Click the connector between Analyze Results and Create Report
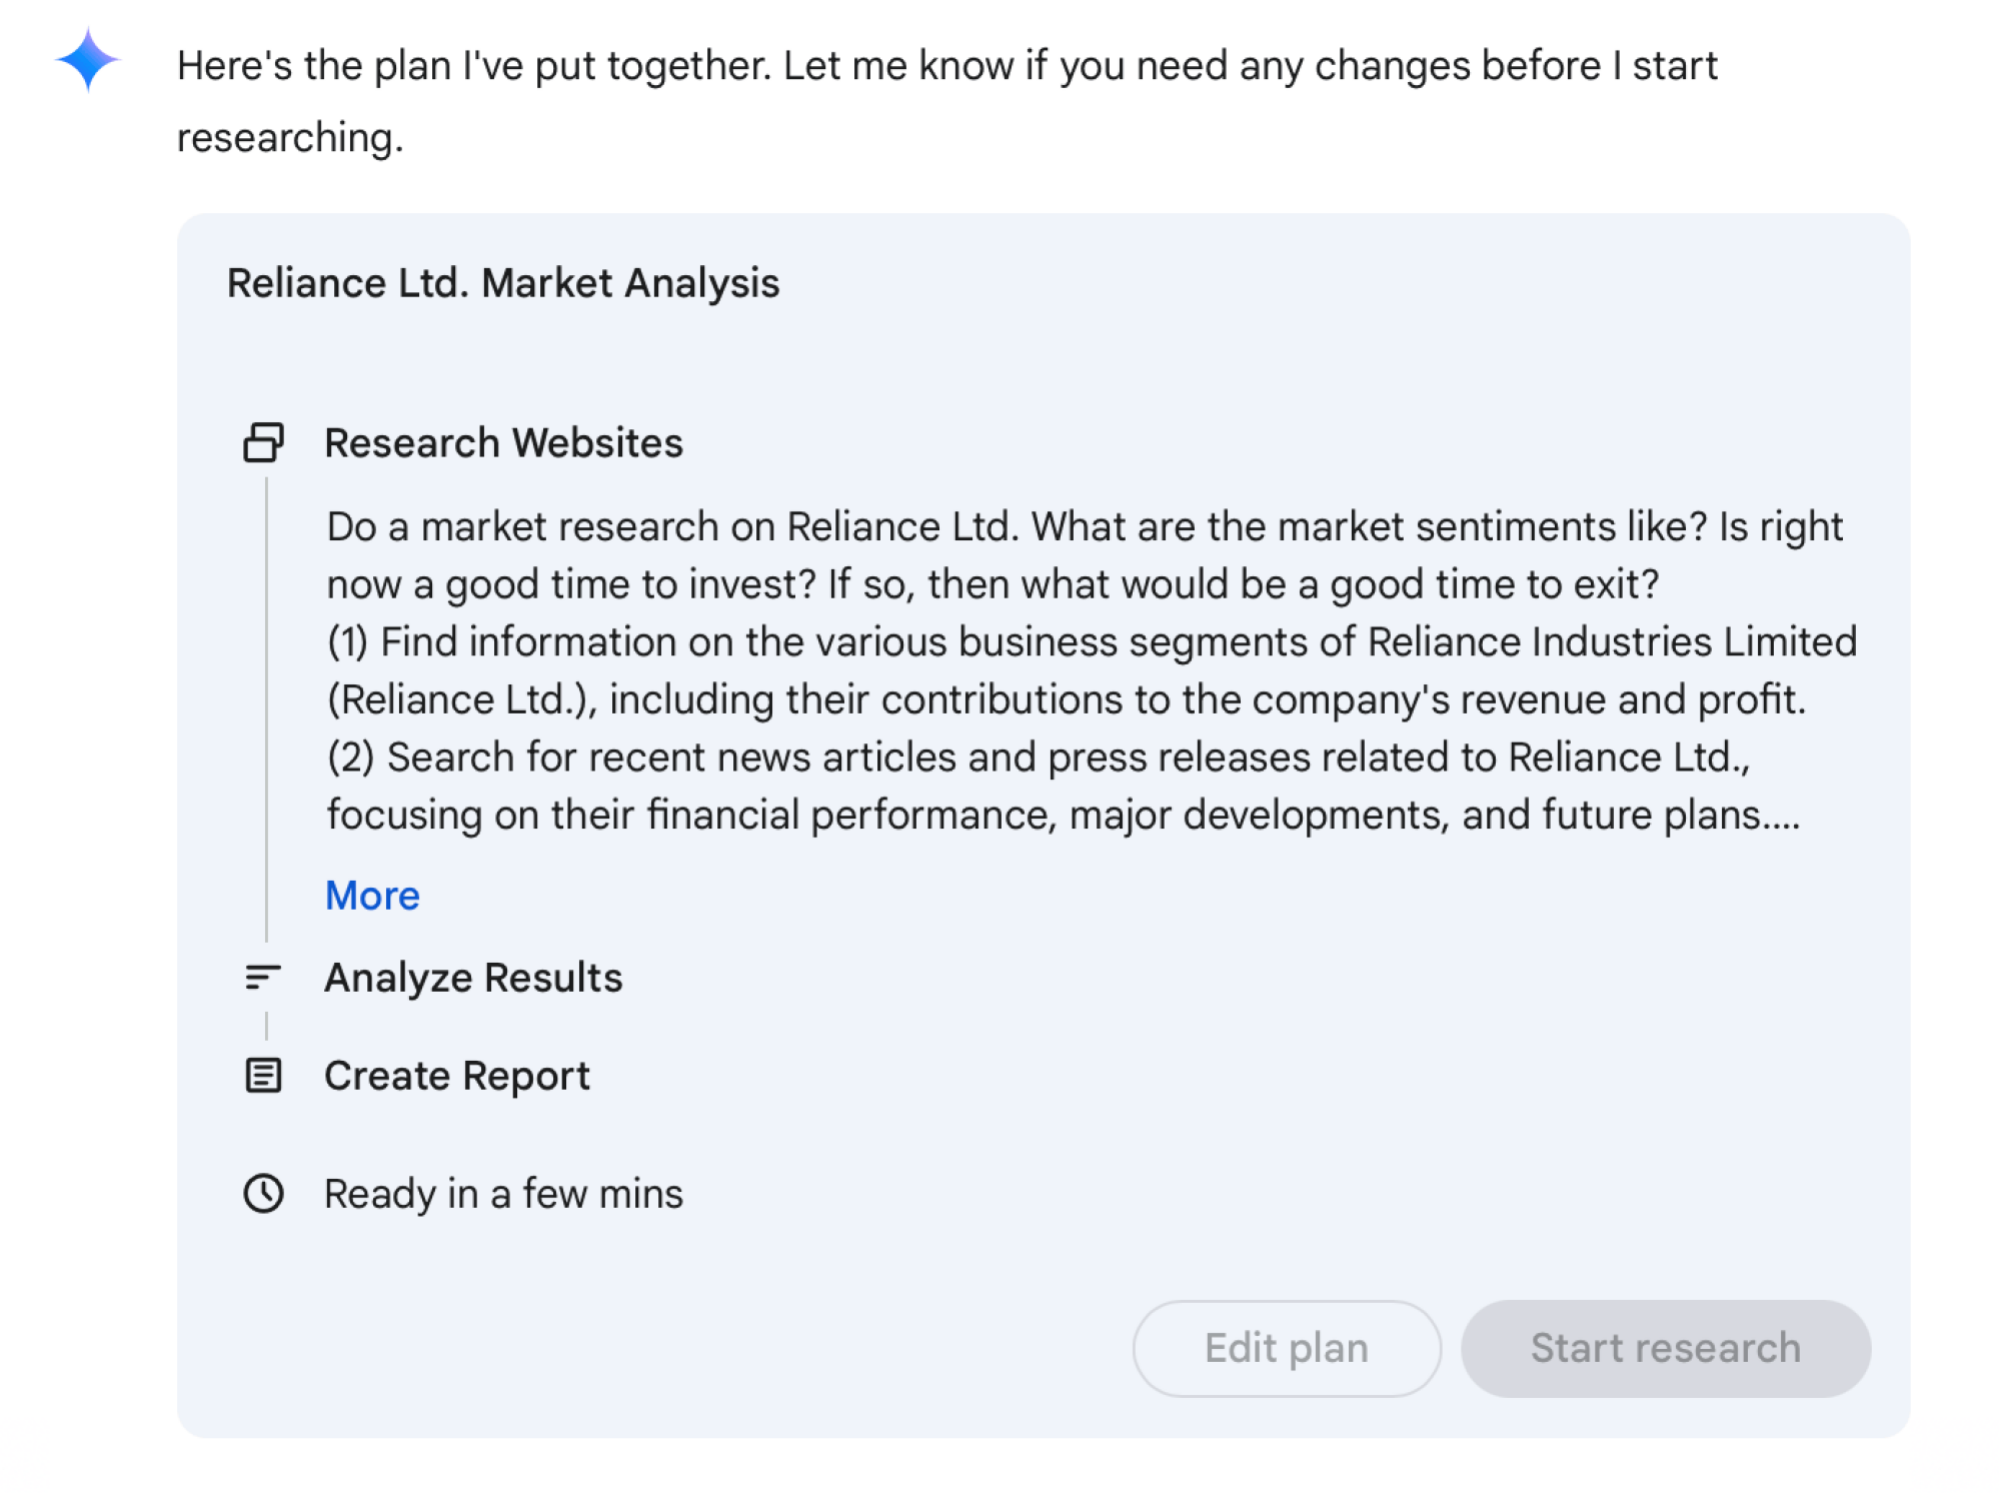The height and width of the screenshot is (1493, 1999). pyautogui.click(x=266, y=1026)
